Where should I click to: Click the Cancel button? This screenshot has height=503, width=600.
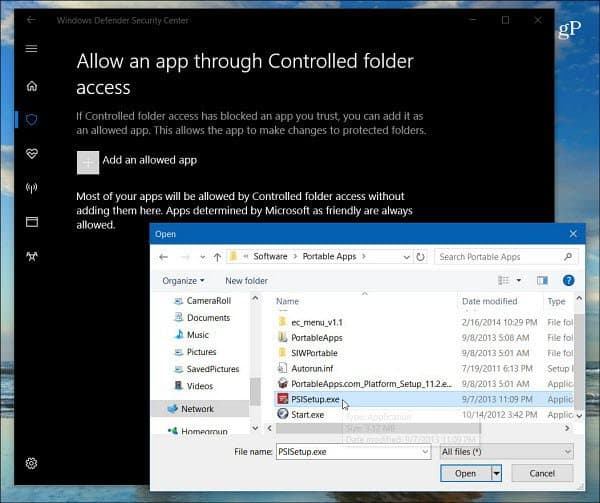pyautogui.click(x=542, y=474)
